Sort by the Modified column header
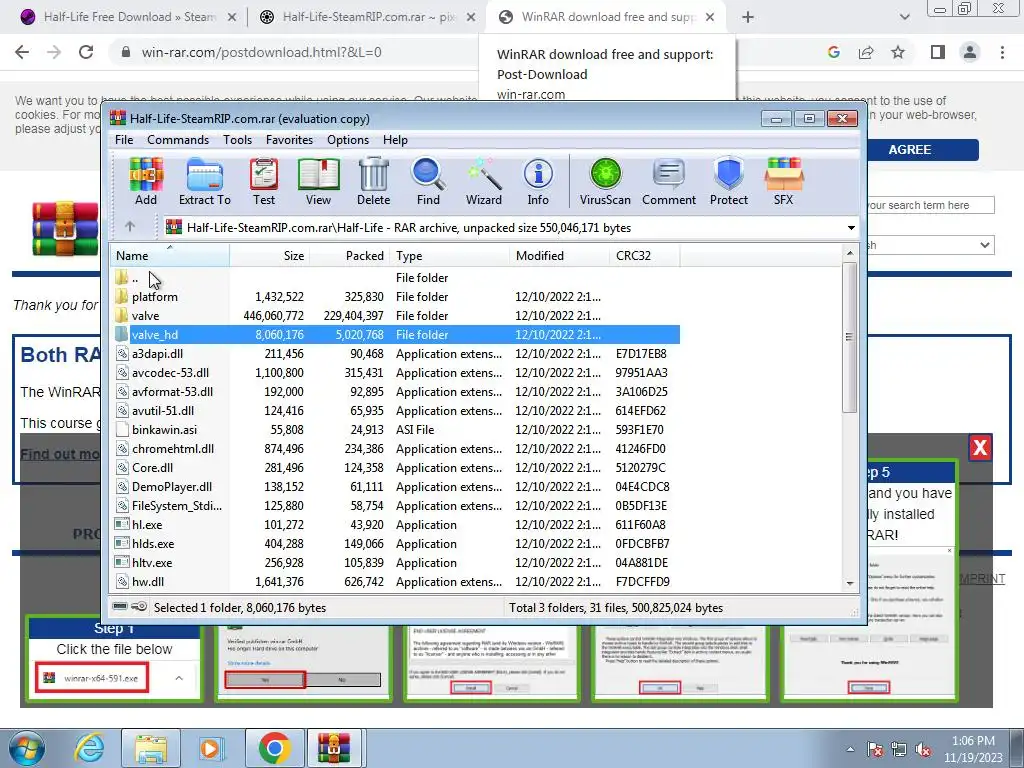Image resolution: width=1024 pixels, height=768 pixels. tap(559, 255)
